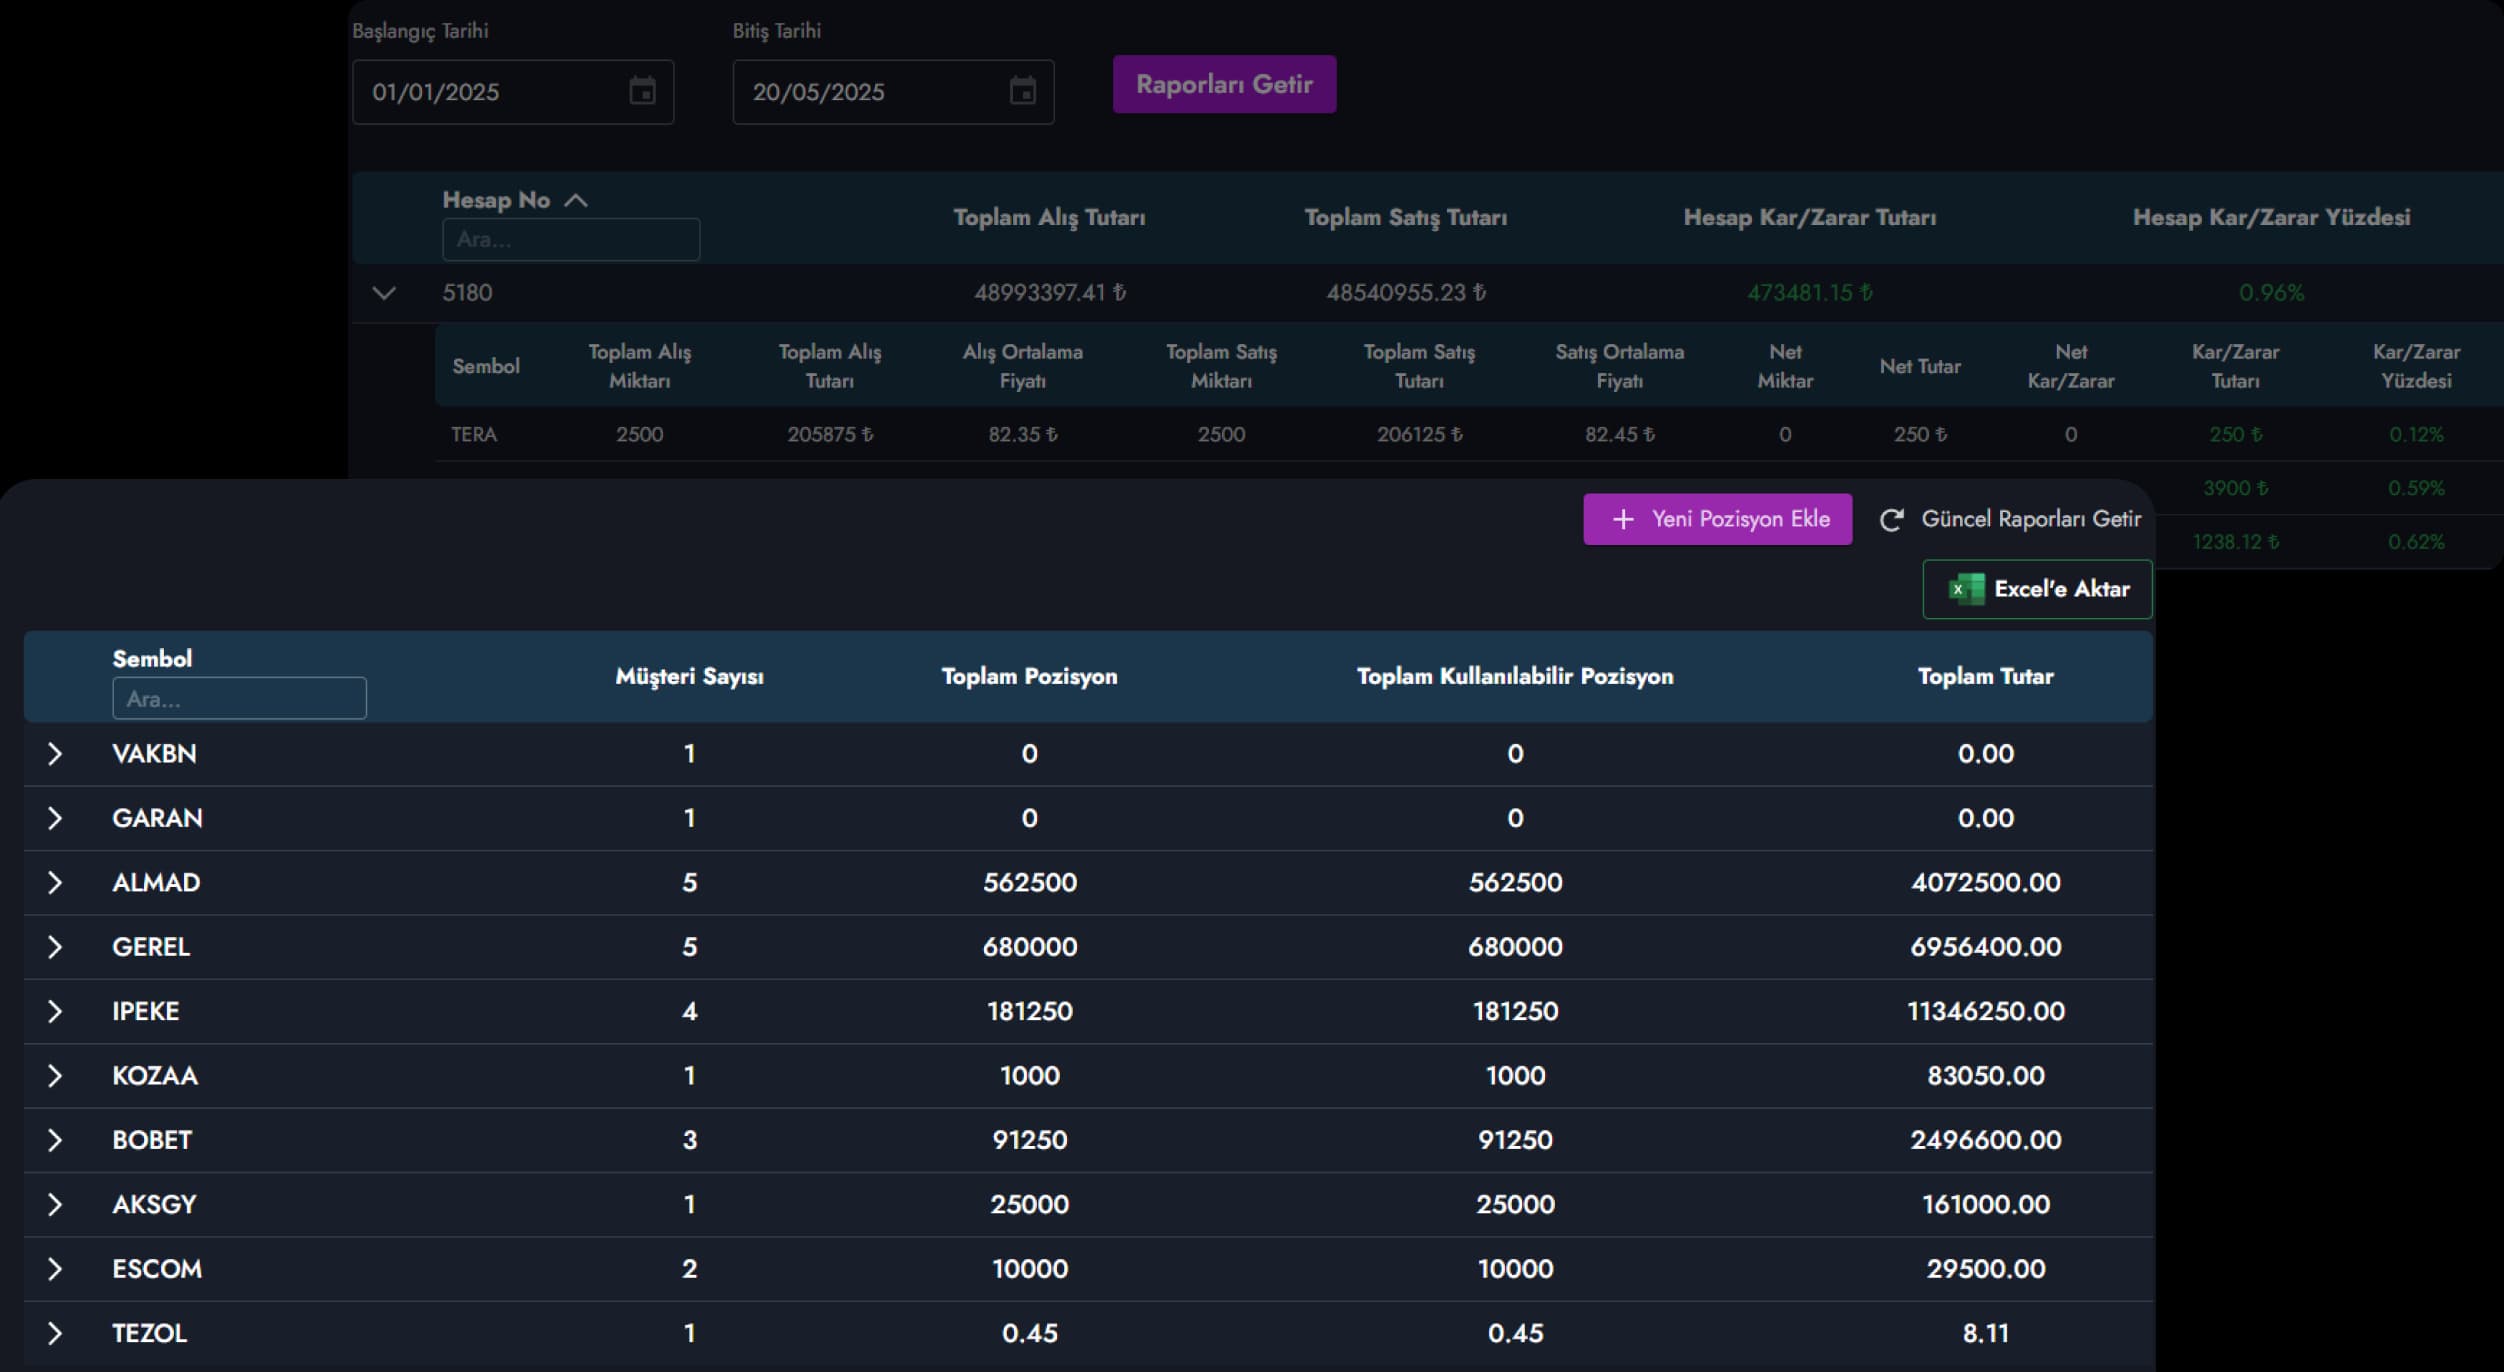Click the sort arrow on Hesap No
Screen dimensions: 2504x1372
point(576,200)
